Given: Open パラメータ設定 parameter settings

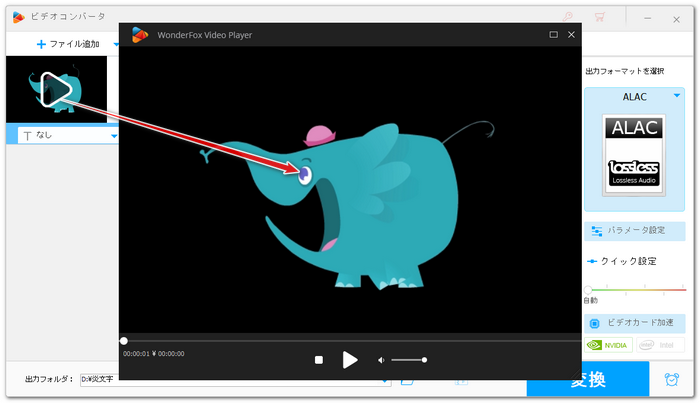Looking at the screenshot, I should click(641, 231).
